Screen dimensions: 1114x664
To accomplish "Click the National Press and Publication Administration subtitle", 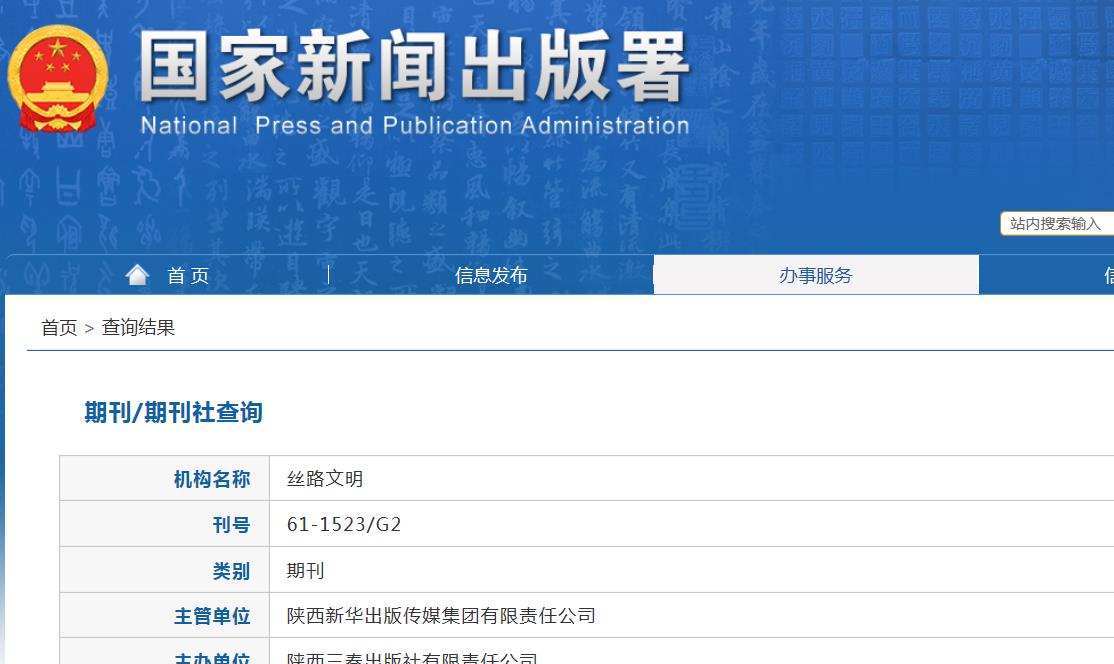I will pos(414,126).
